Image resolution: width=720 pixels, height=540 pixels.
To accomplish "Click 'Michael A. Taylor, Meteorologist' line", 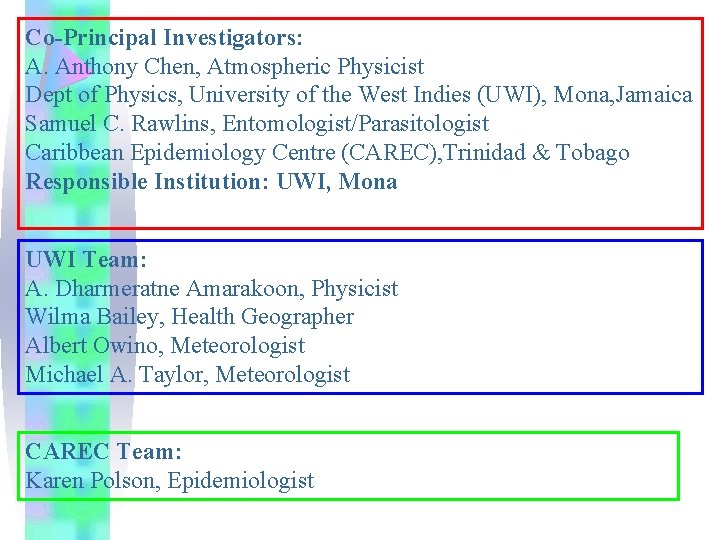I will [x=187, y=375].
